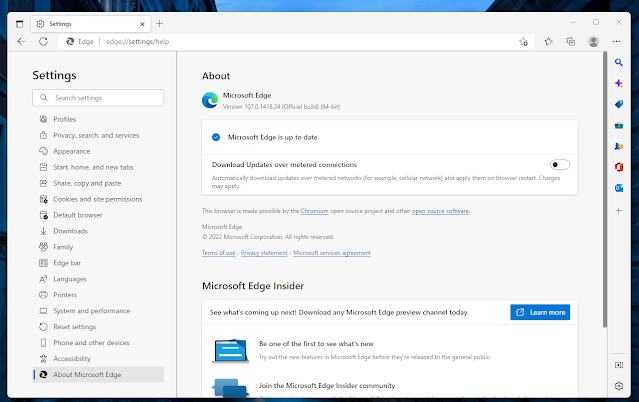Go back with the back arrow
This screenshot has height=402, width=639.
(x=22, y=41)
